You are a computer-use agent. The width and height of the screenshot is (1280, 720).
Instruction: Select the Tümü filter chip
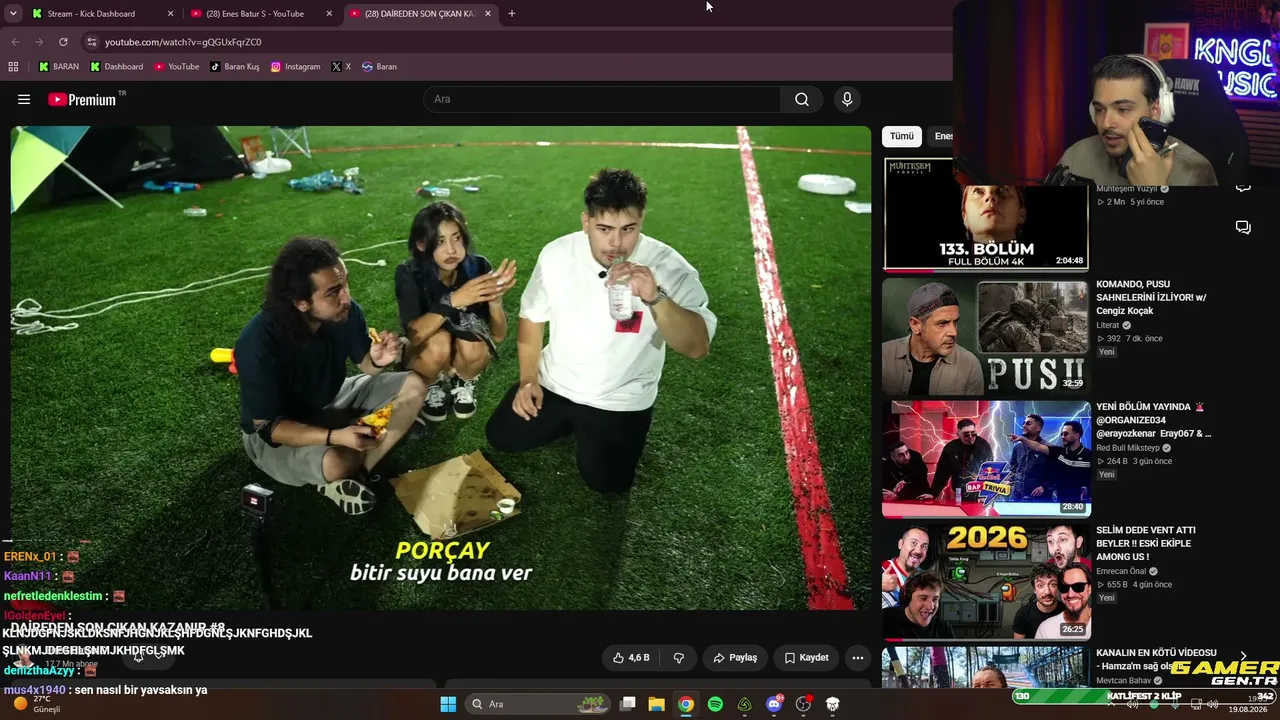[902, 136]
